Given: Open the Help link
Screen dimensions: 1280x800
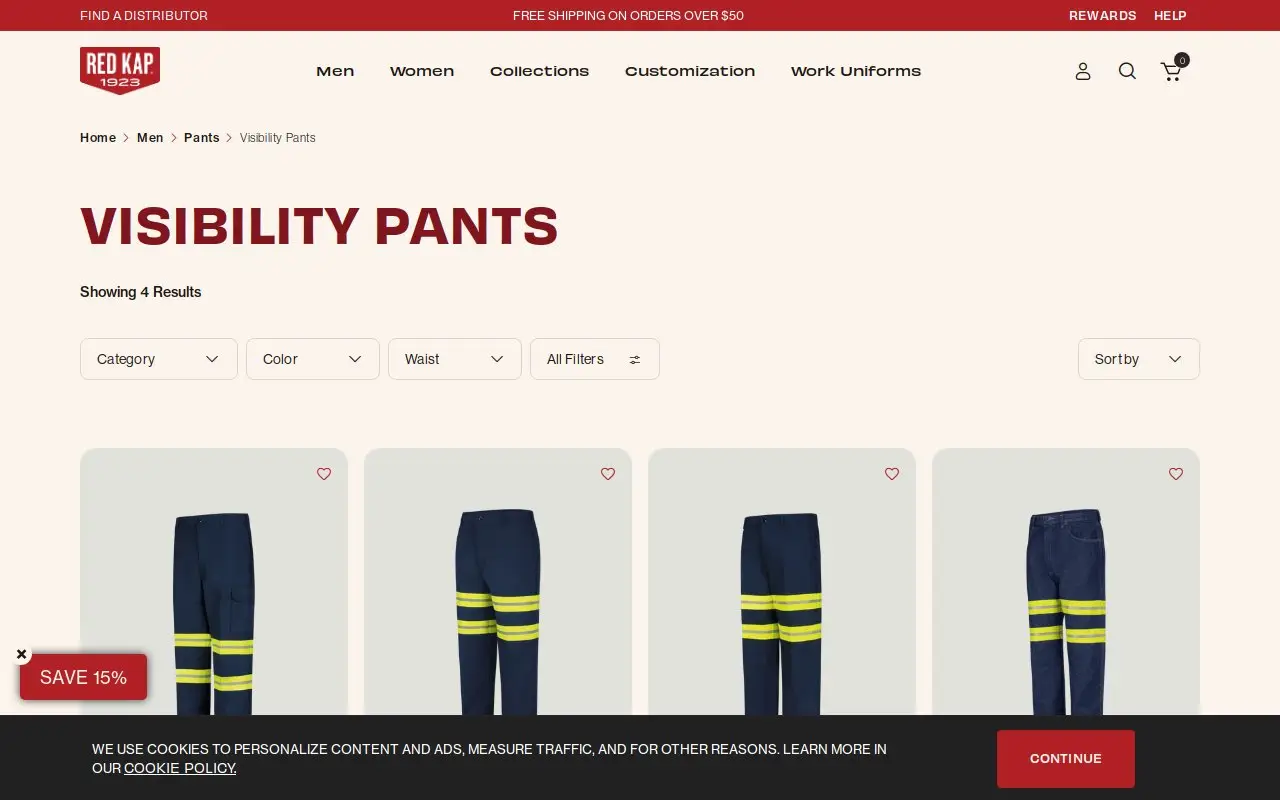Looking at the screenshot, I should 1170,16.
